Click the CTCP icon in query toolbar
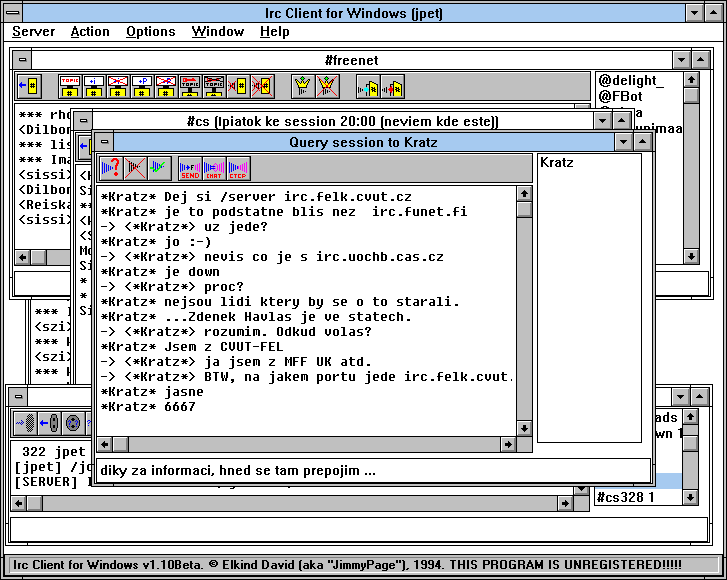This screenshot has width=727, height=580. click(238, 168)
